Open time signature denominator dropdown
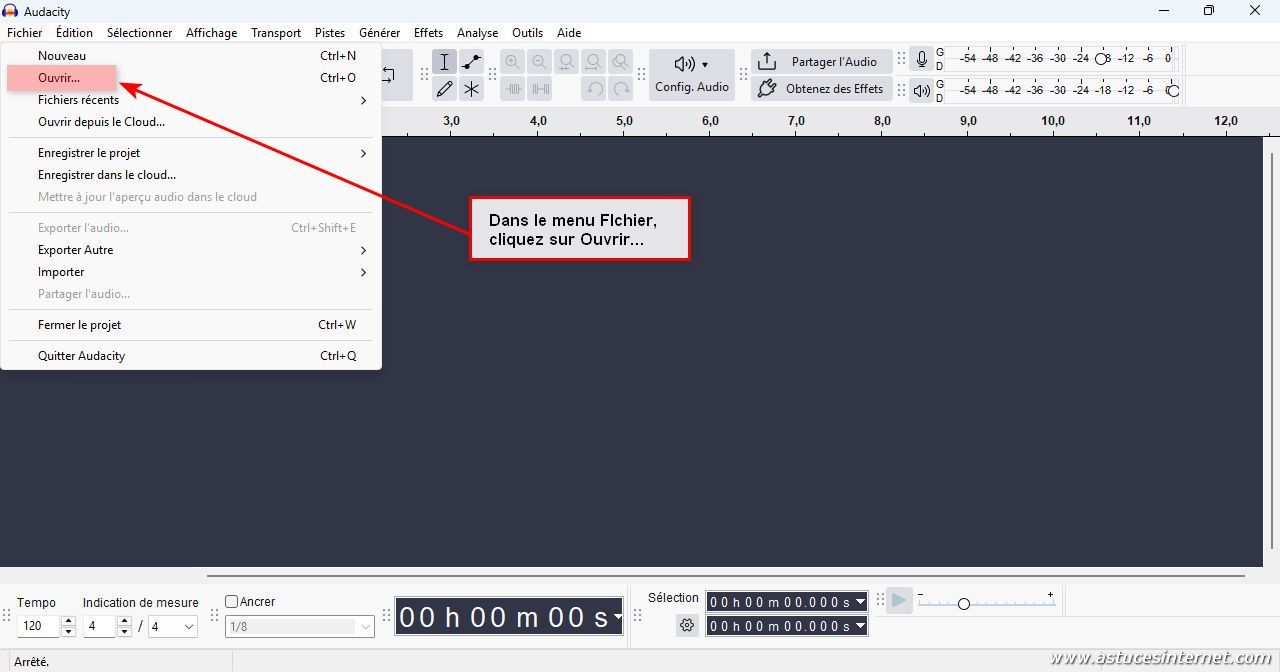 click(173, 627)
